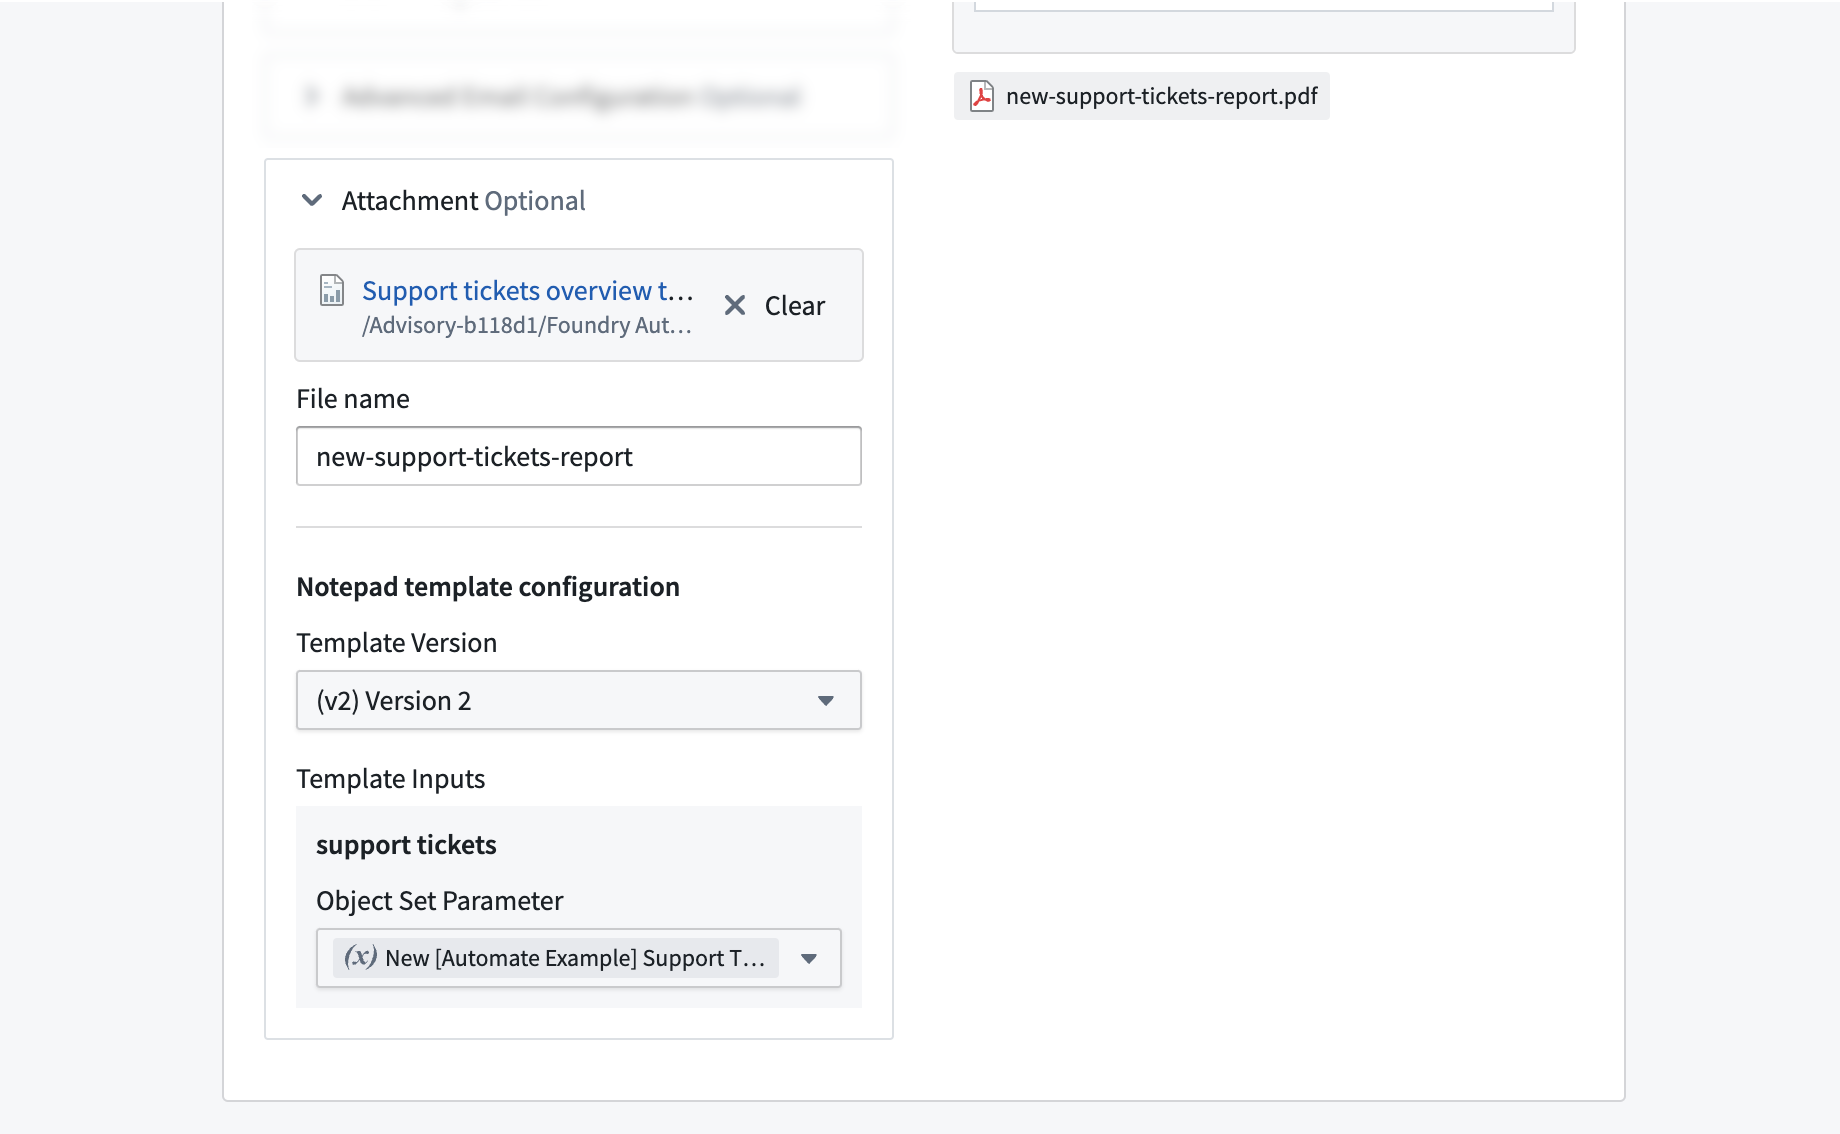
Task: Open the new-support-tickets-report.pdf attachment
Action: (x=1142, y=96)
